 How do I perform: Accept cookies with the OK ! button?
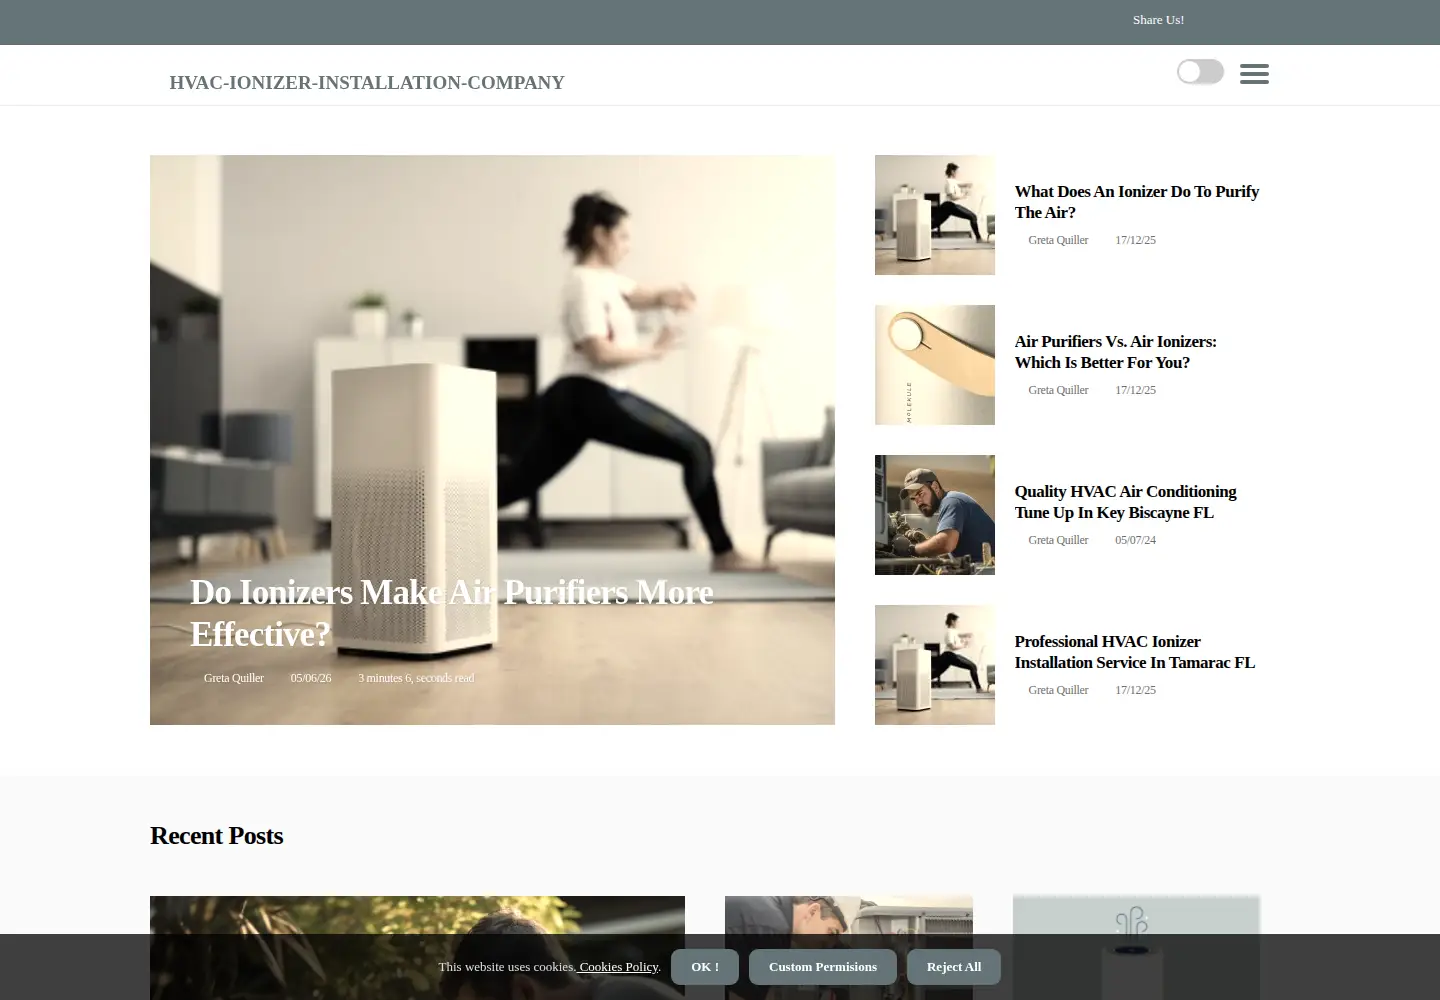[x=705, y=967]
